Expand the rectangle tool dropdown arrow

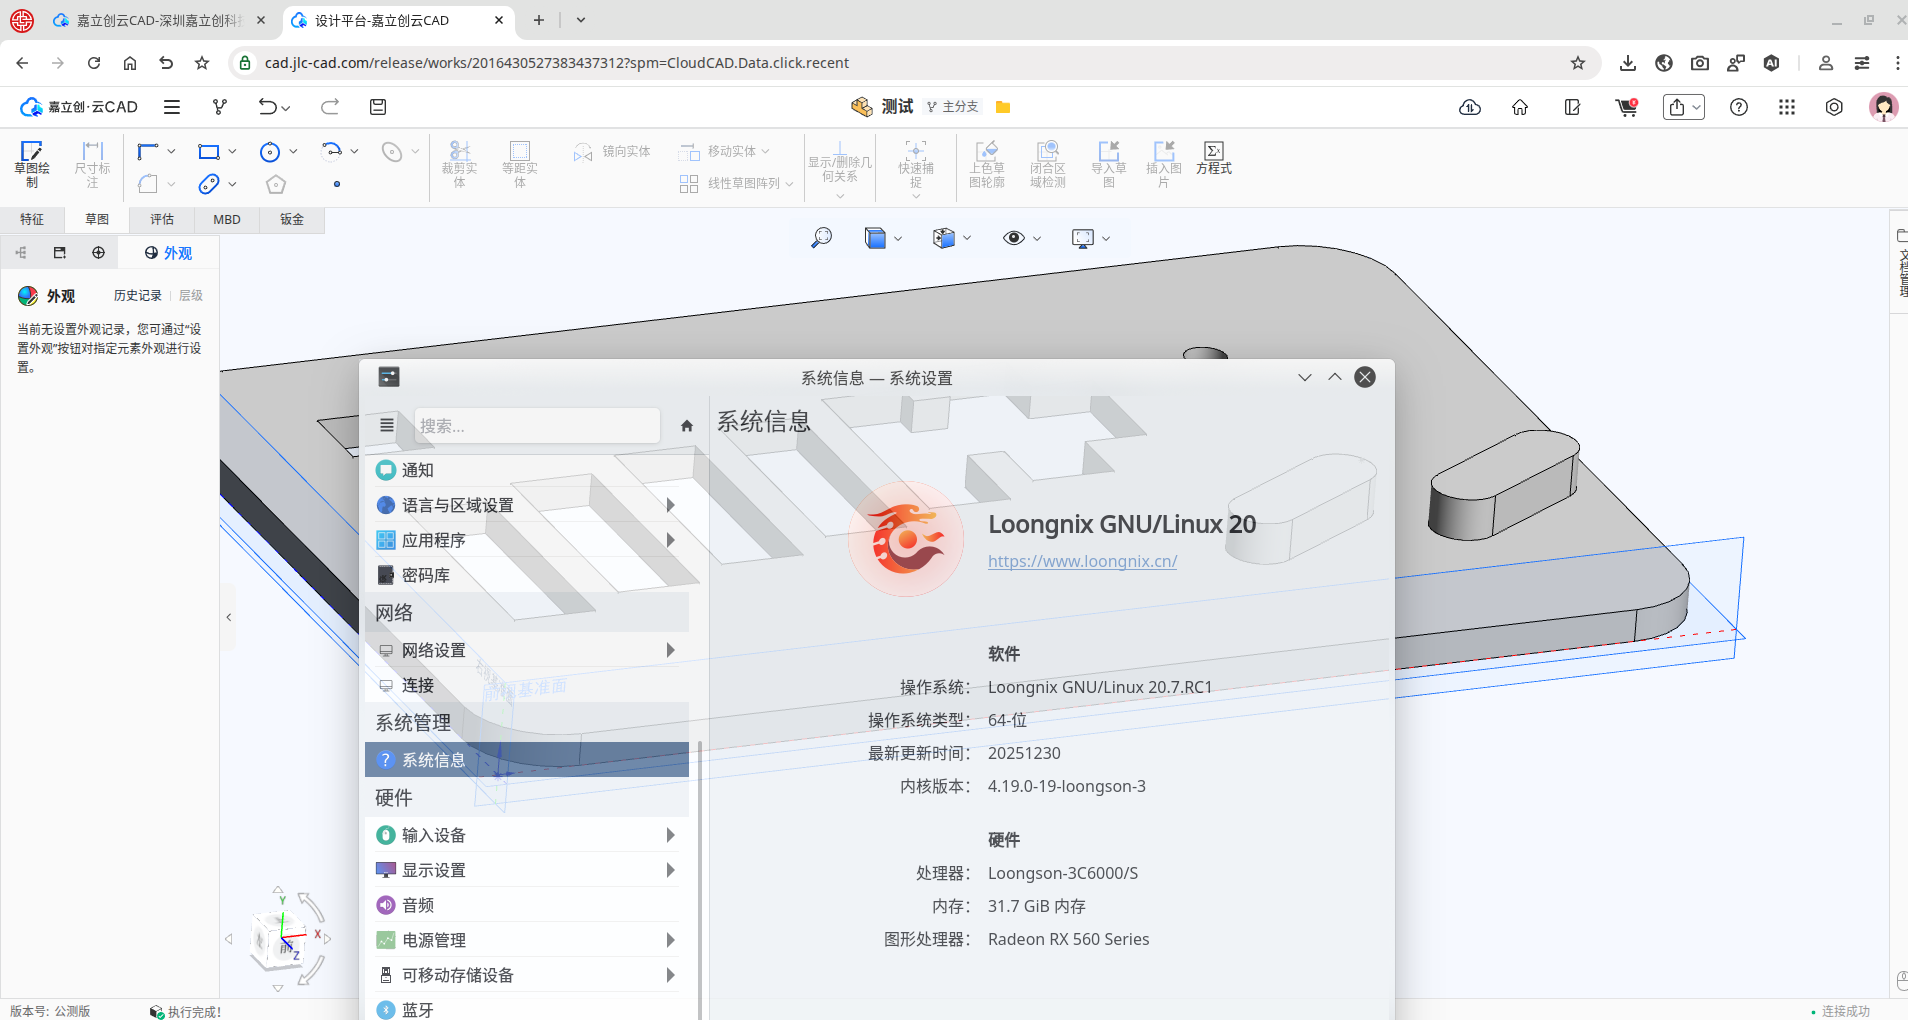coord(232,152)
